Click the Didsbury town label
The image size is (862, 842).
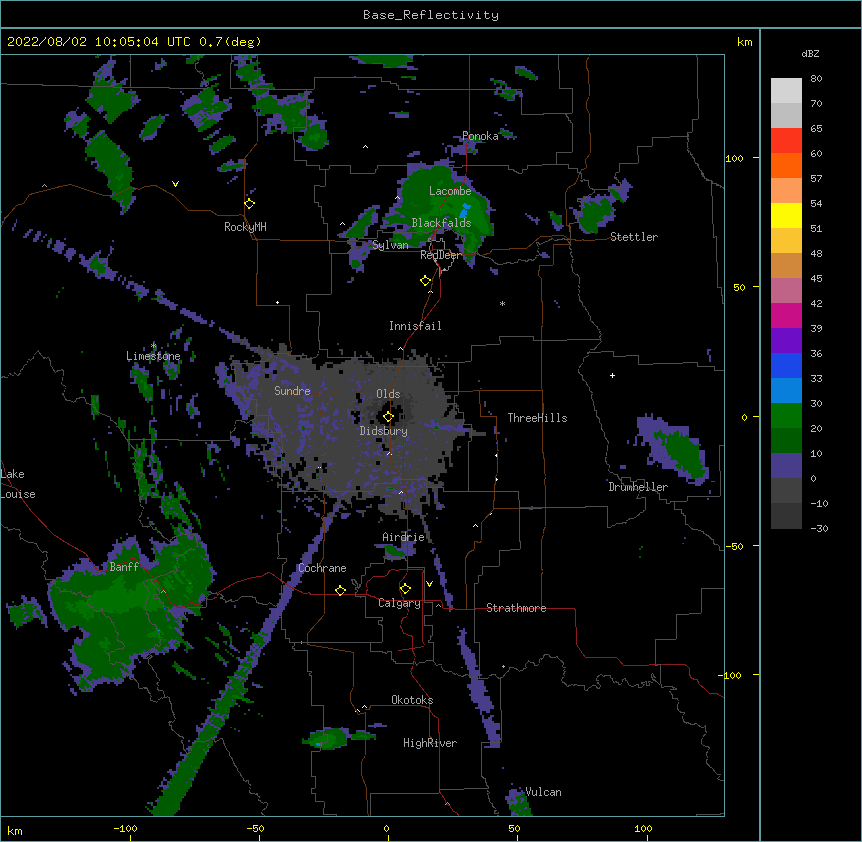coord(384,431)
